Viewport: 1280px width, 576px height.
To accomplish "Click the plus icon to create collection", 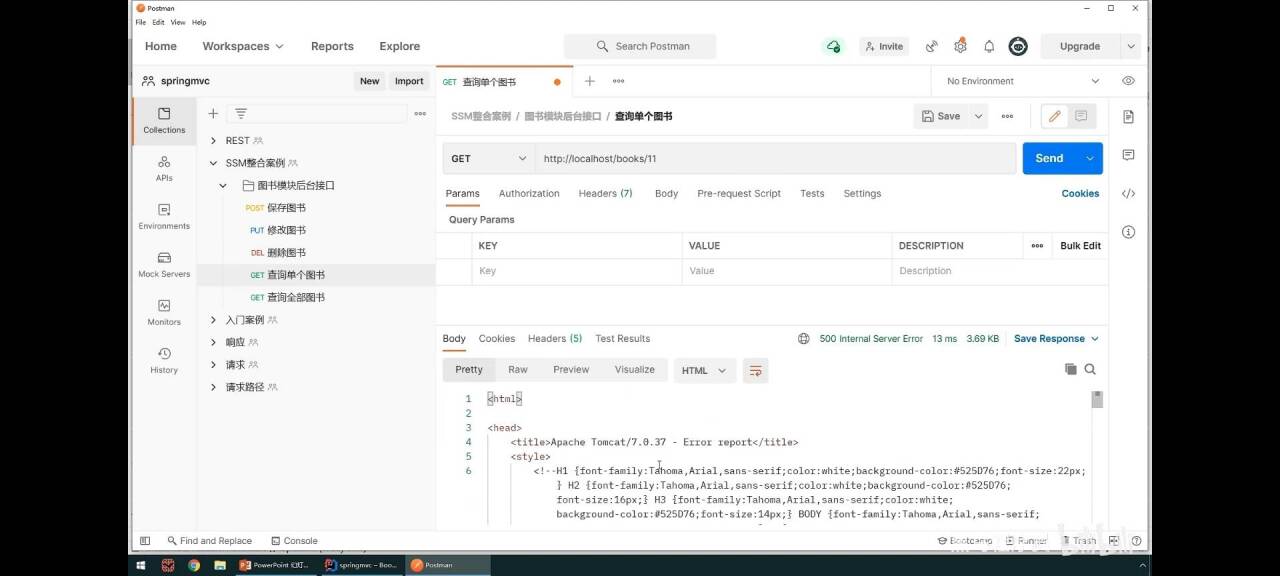I will (213, 114).
